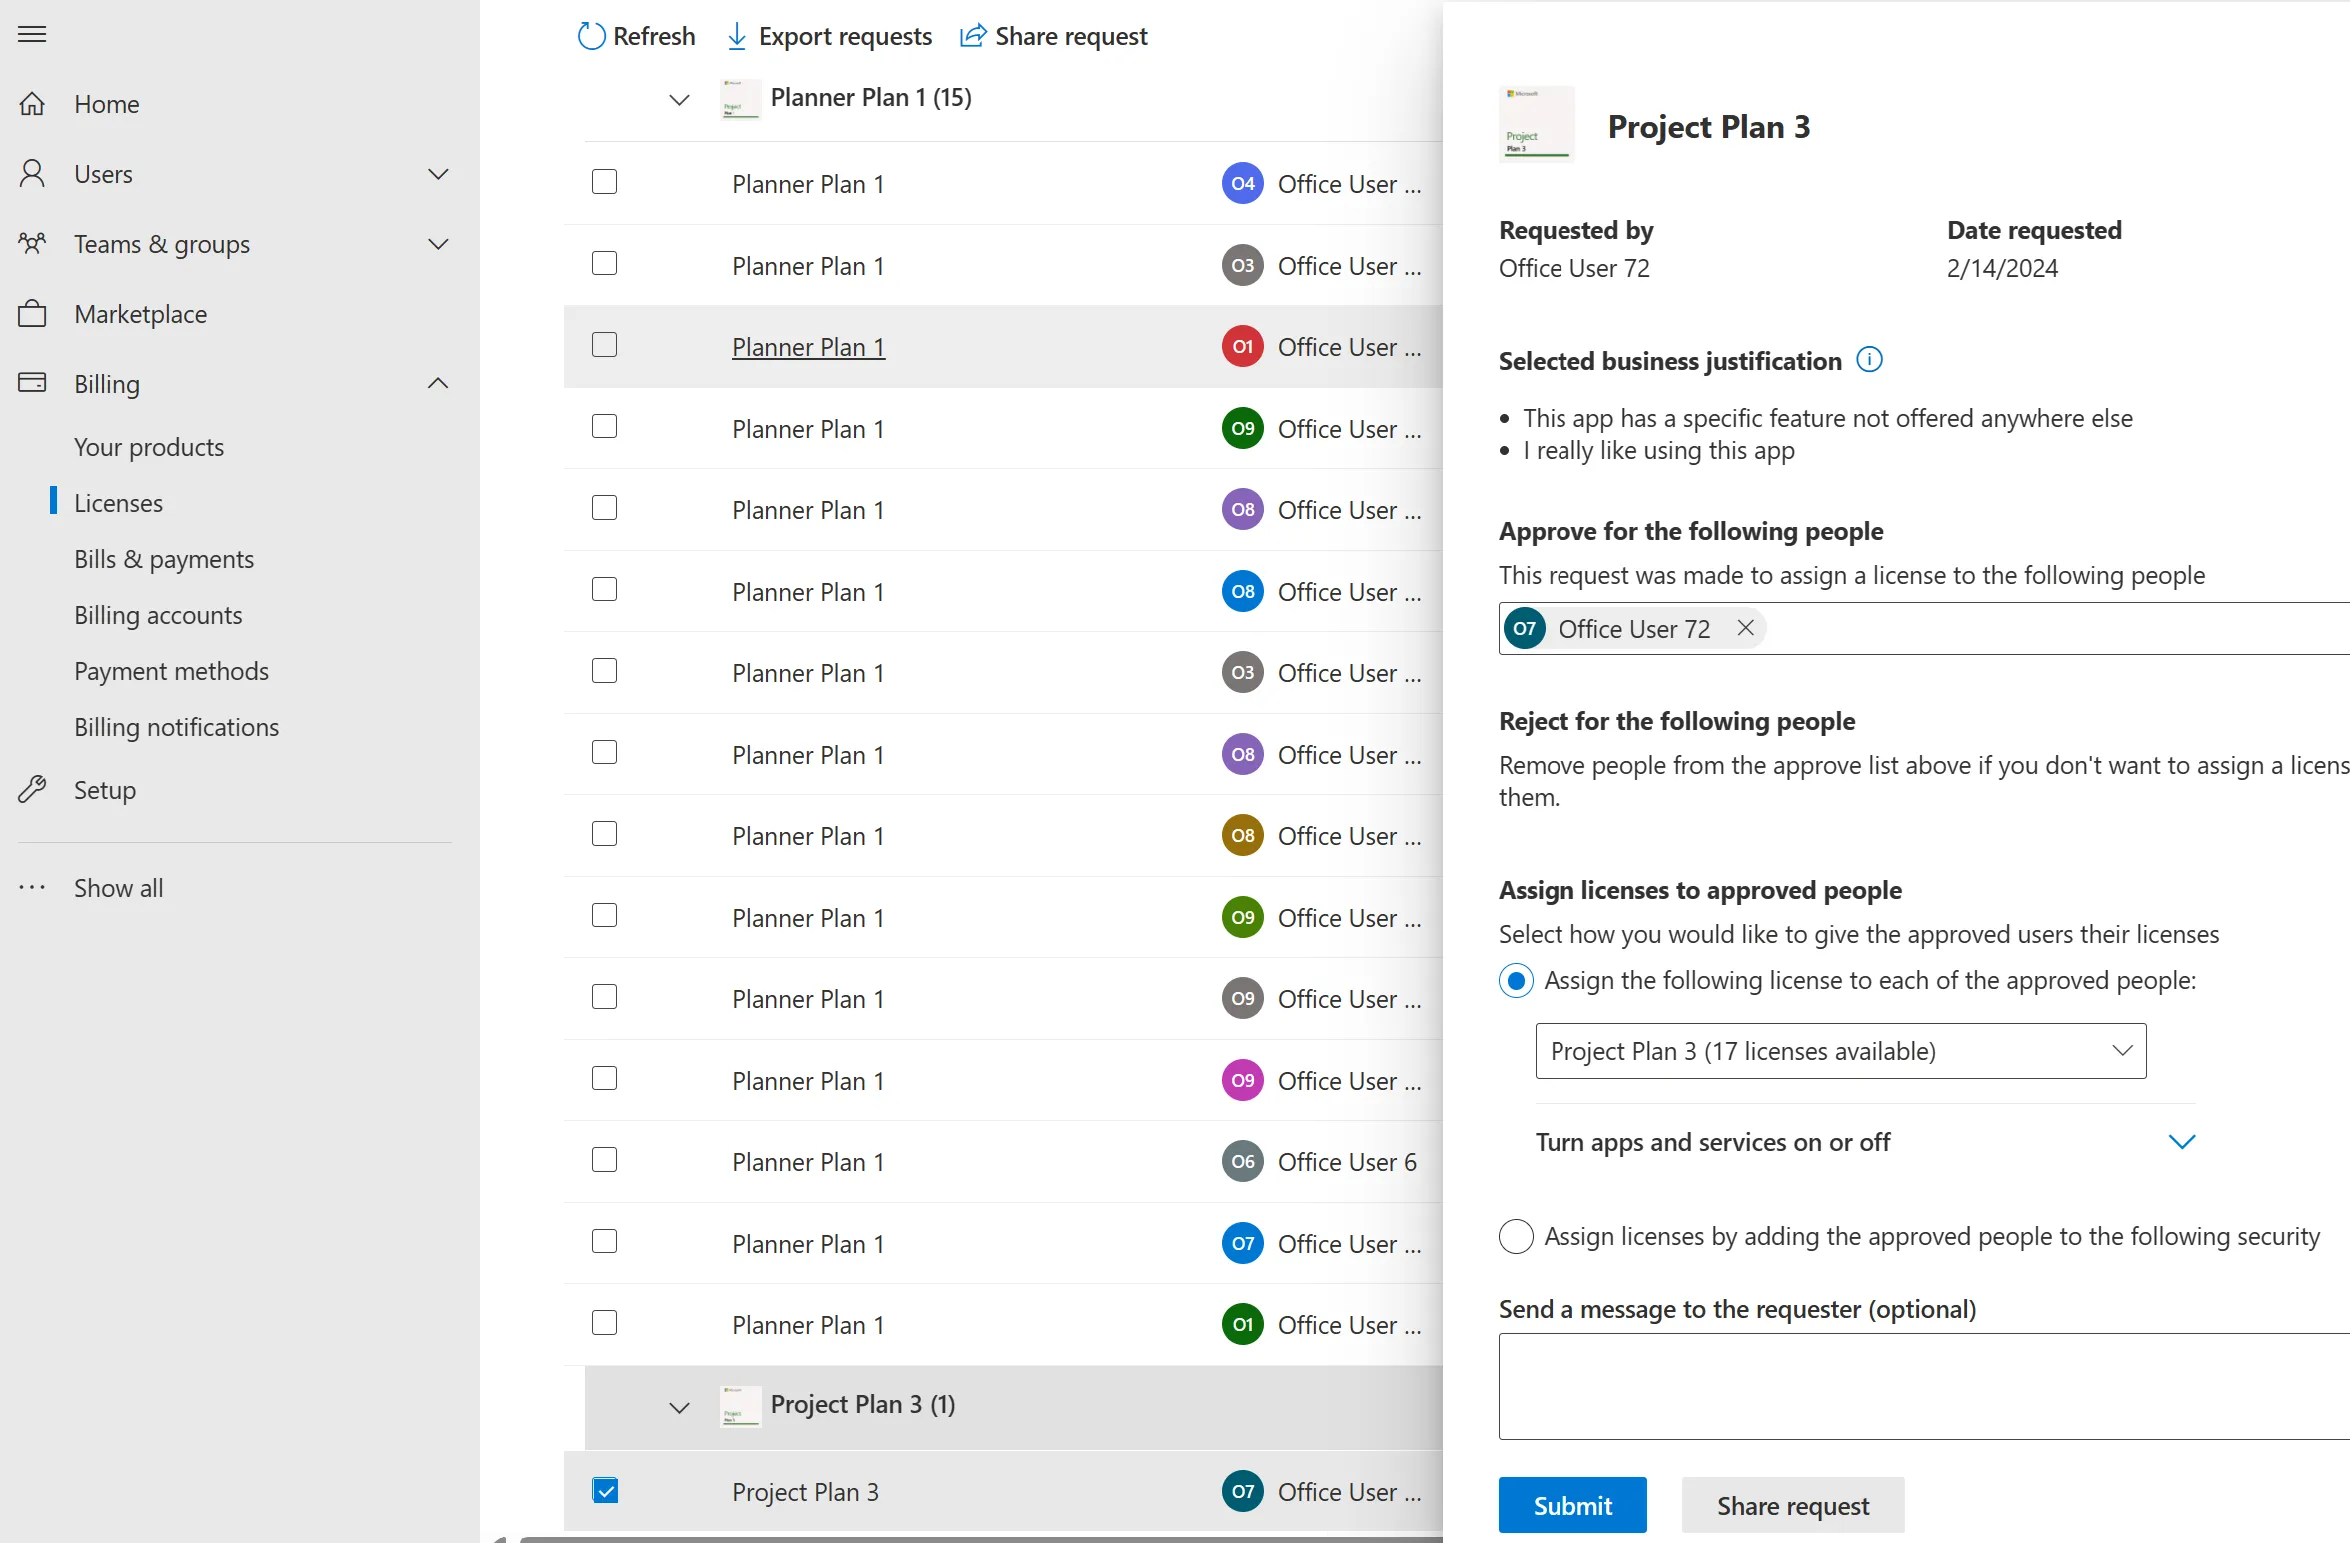Open Billing notifications
2350x1543 pixels.
coord(176,727)
